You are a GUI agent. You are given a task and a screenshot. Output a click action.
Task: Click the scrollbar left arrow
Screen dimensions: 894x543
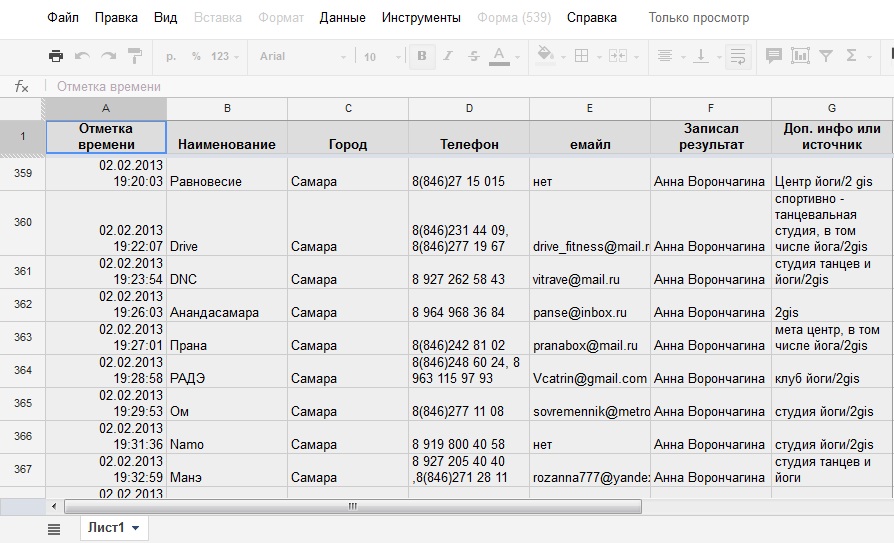click(54, 506)
